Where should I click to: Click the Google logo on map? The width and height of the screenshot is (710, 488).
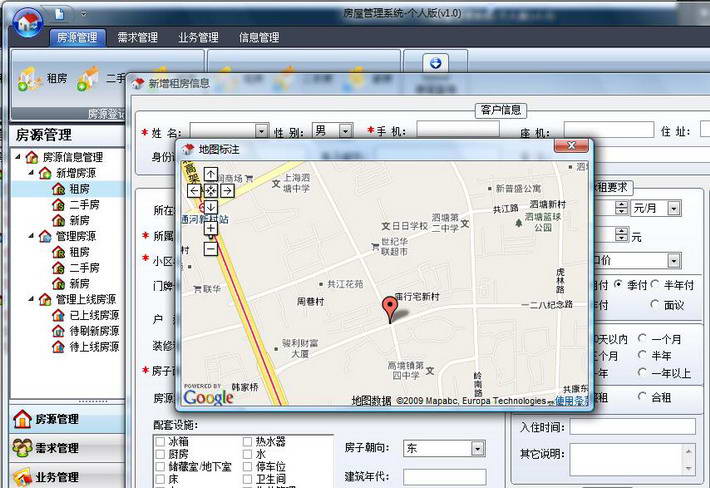(208, 397)
